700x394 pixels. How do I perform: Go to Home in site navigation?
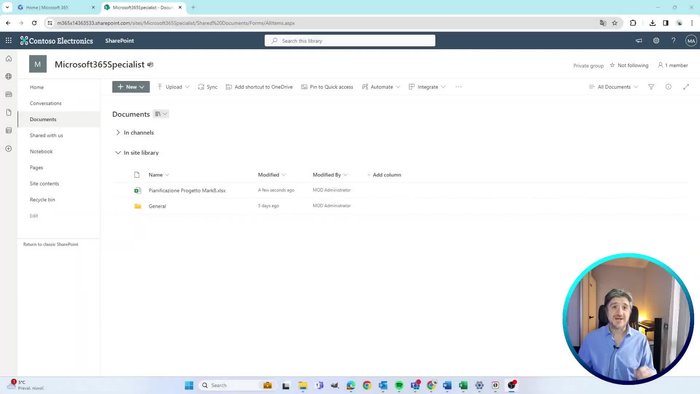37,87
